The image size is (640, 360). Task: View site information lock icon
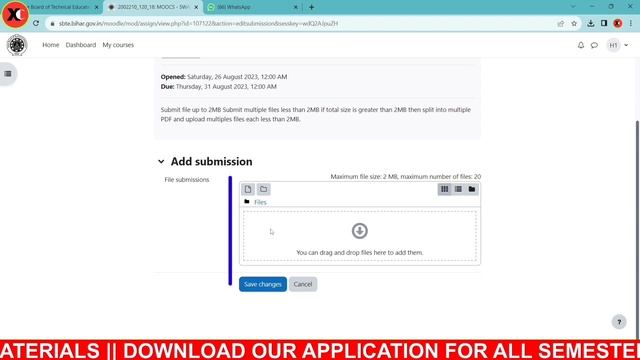pos(52,24)
